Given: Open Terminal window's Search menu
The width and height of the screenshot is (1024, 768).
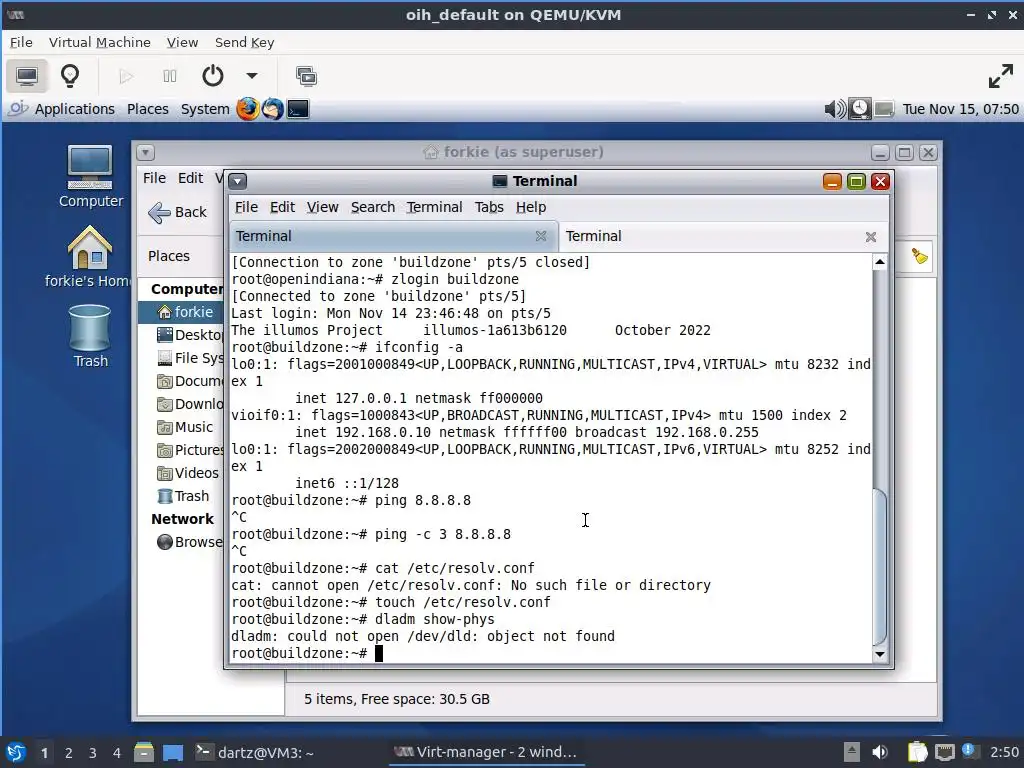Looking at the screenshot, I should tap(373, 207).
